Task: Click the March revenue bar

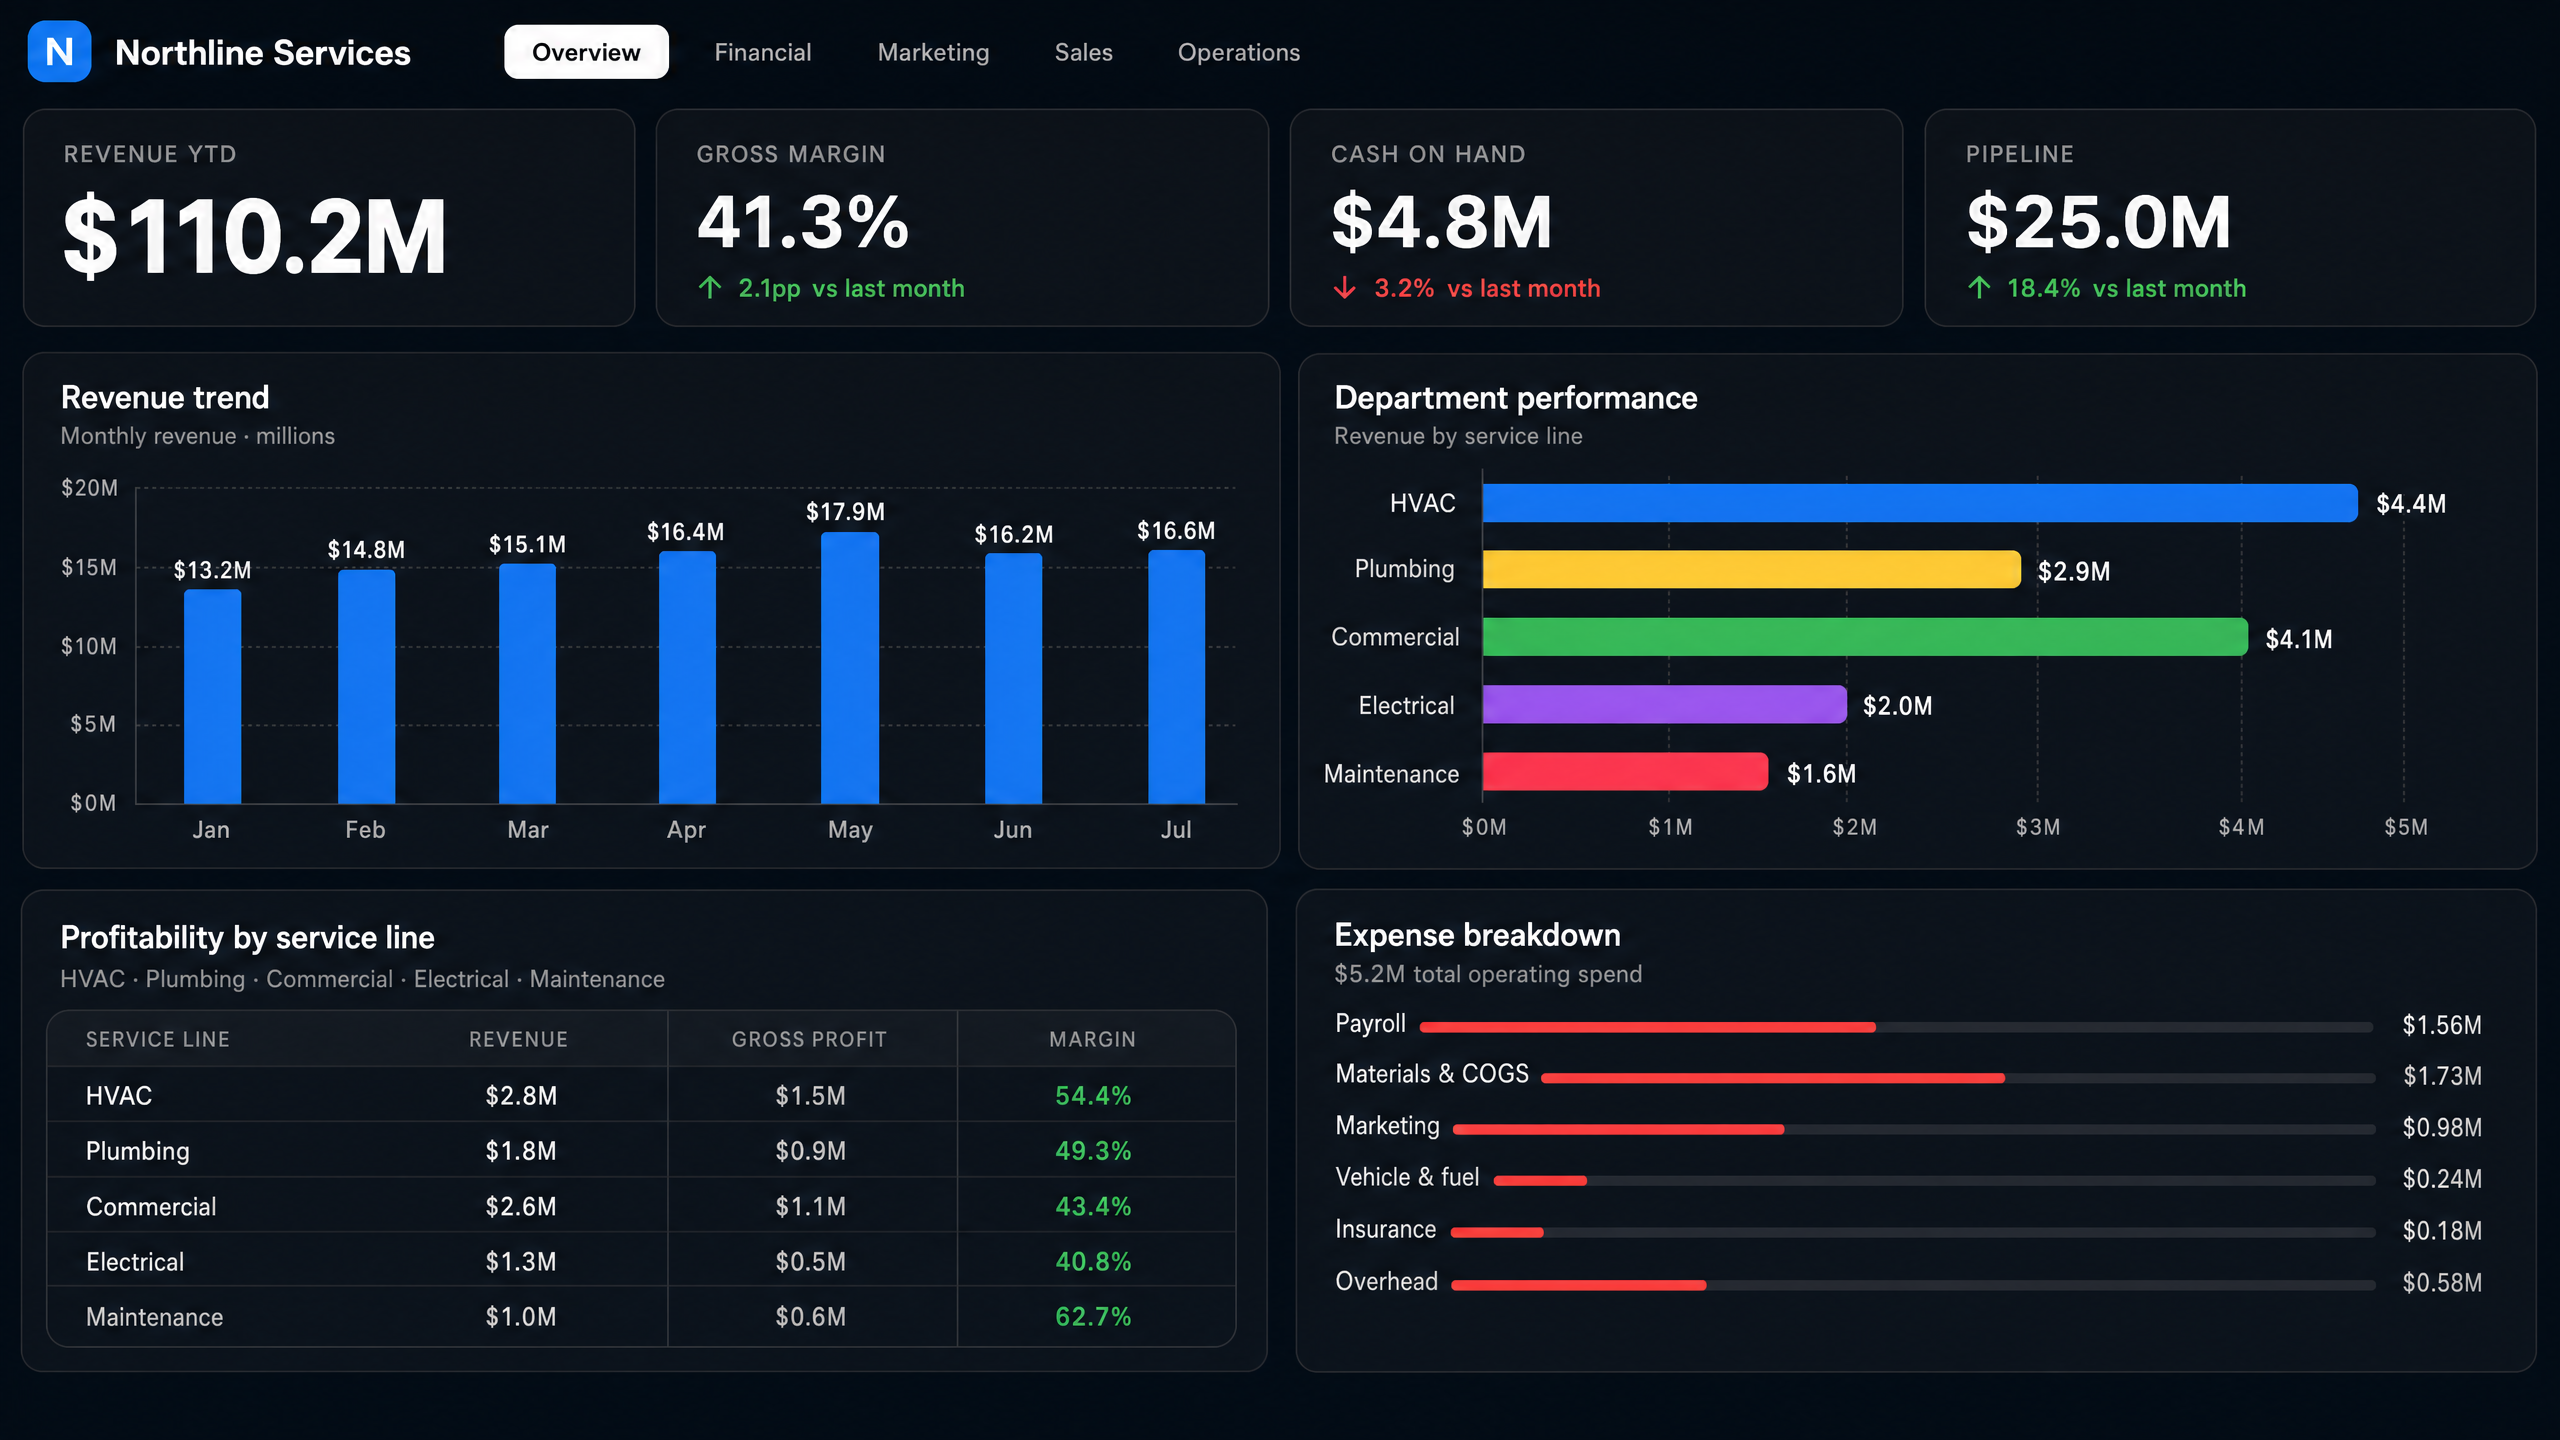Action: point(527,683)
